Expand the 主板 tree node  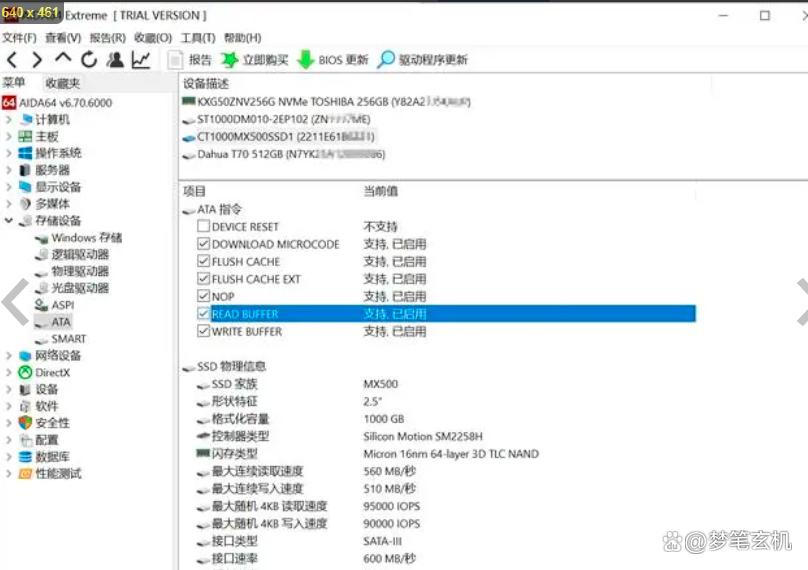pyautogui.click(x=8, y=137)
